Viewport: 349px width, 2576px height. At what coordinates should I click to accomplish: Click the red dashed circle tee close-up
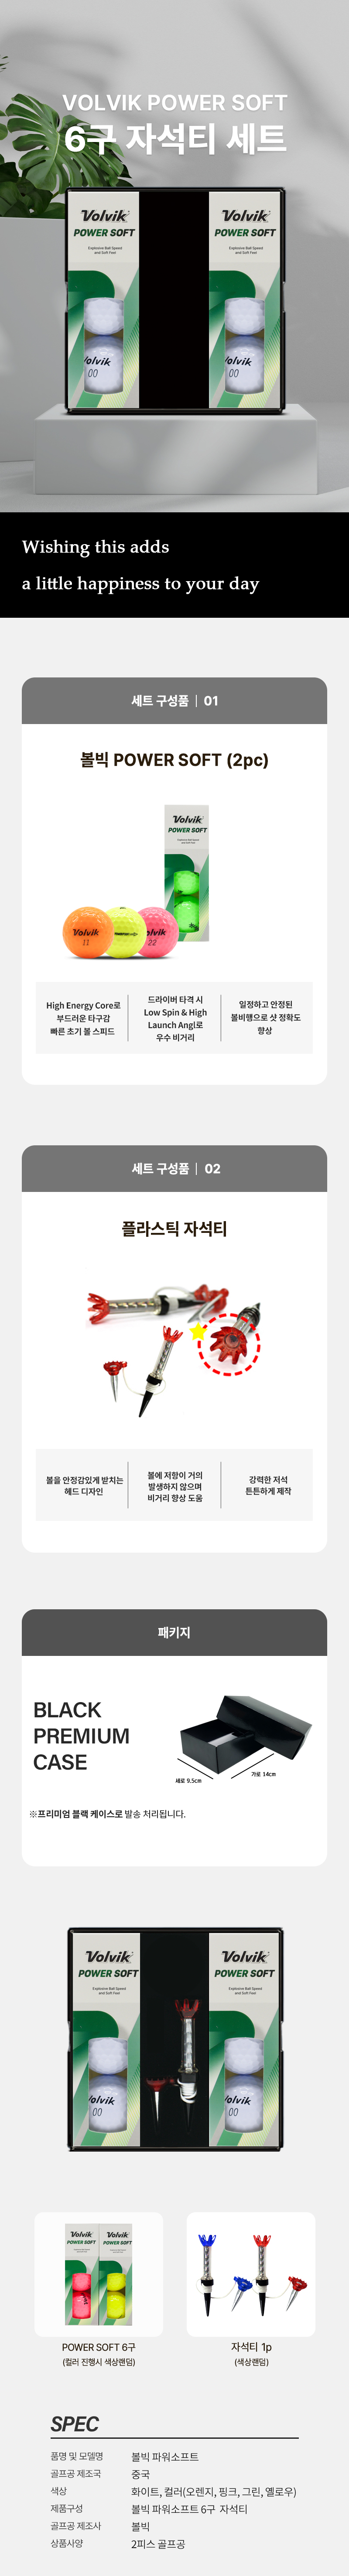[228, 1342]
